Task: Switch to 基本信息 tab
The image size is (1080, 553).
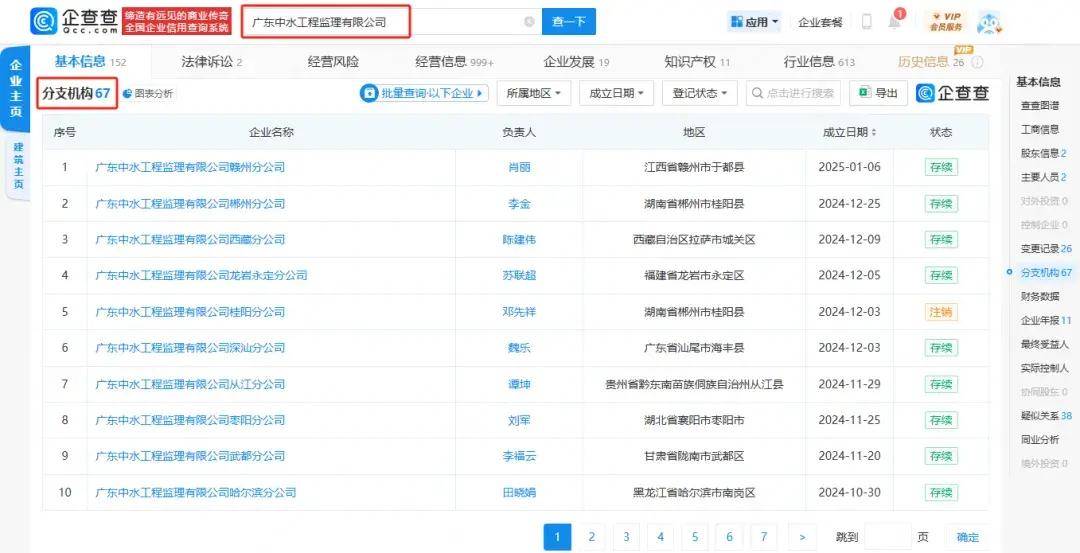Action: [90, 62]
